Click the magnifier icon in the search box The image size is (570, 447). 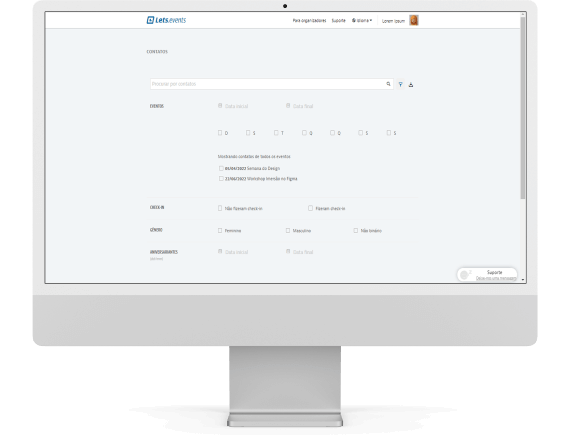[x=388, y=84]
